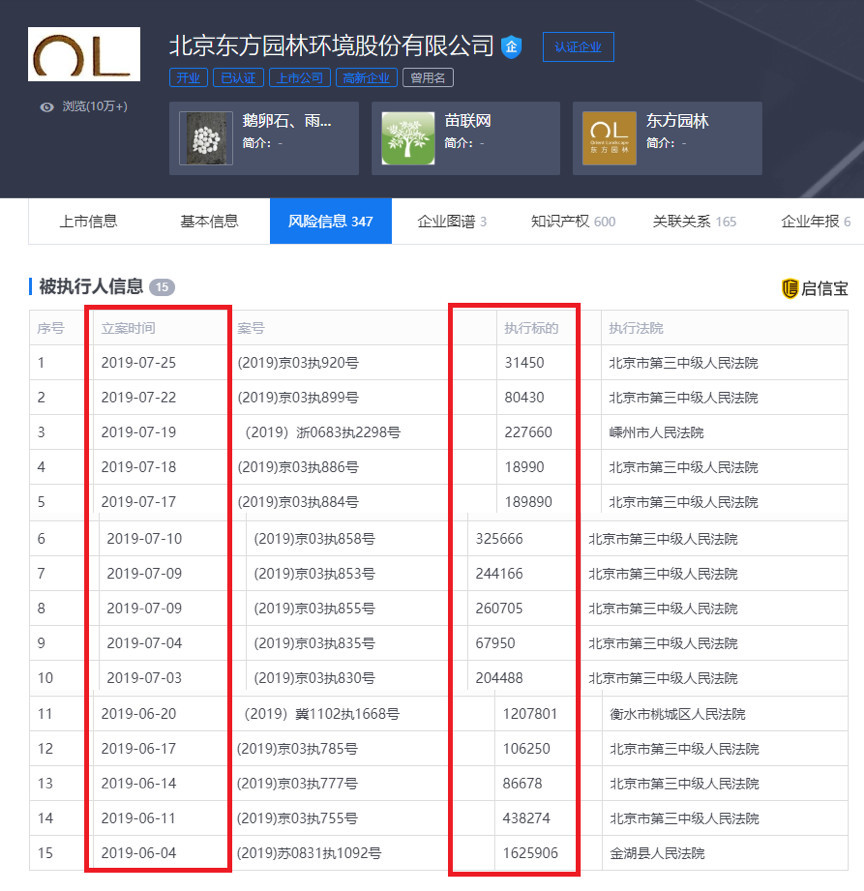The width and height of the screenshot is (864, 891).
Task: Open case (2019)苏0831执1092号
Action: [x=309, y=852]
